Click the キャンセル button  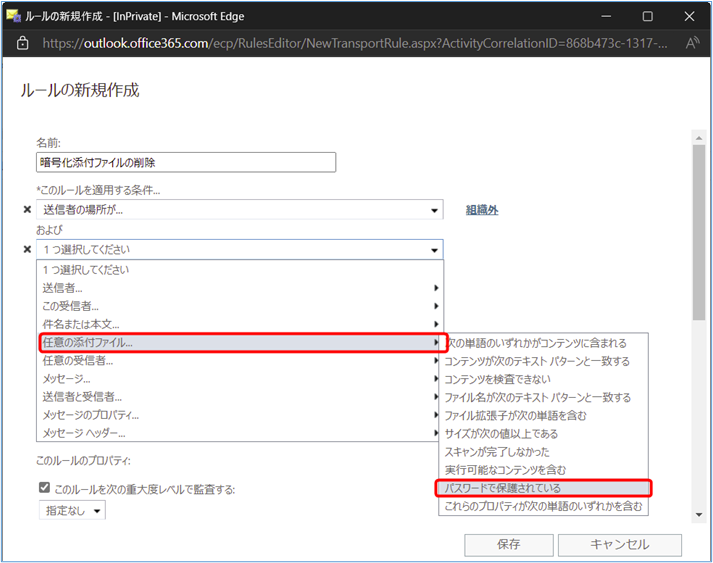(619, 544)
